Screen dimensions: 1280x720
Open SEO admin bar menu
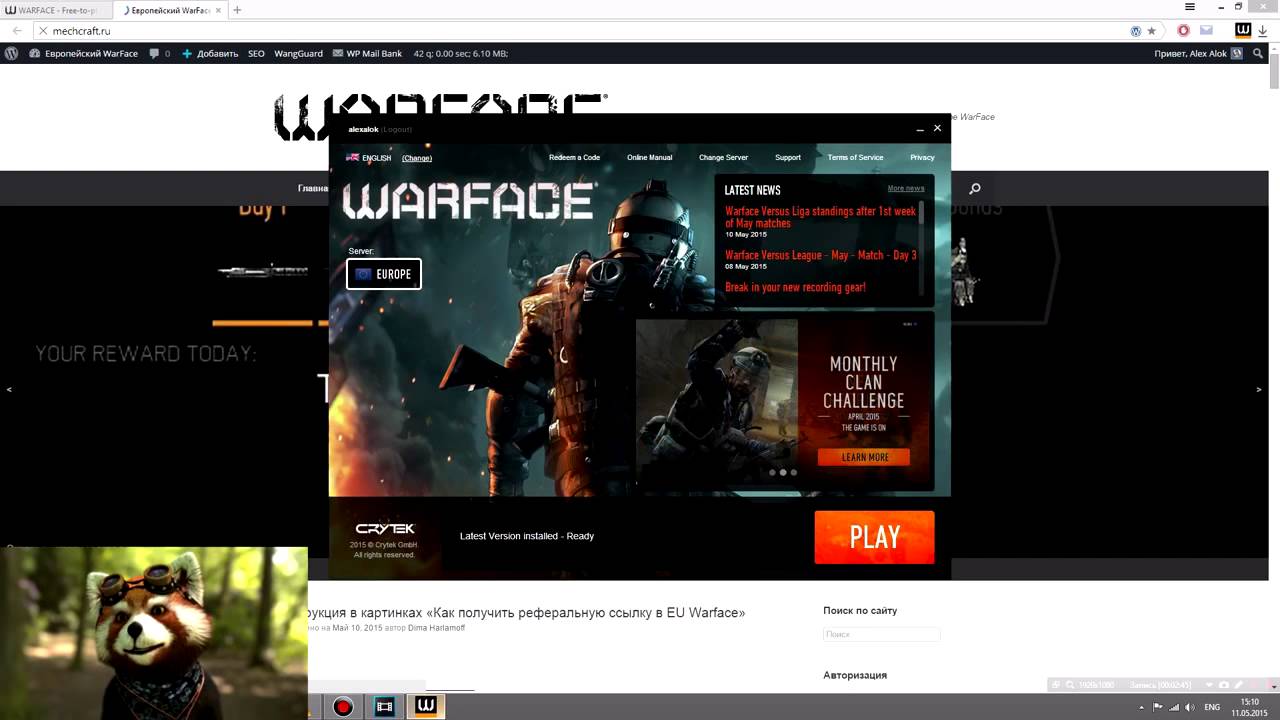click(256, 53)
